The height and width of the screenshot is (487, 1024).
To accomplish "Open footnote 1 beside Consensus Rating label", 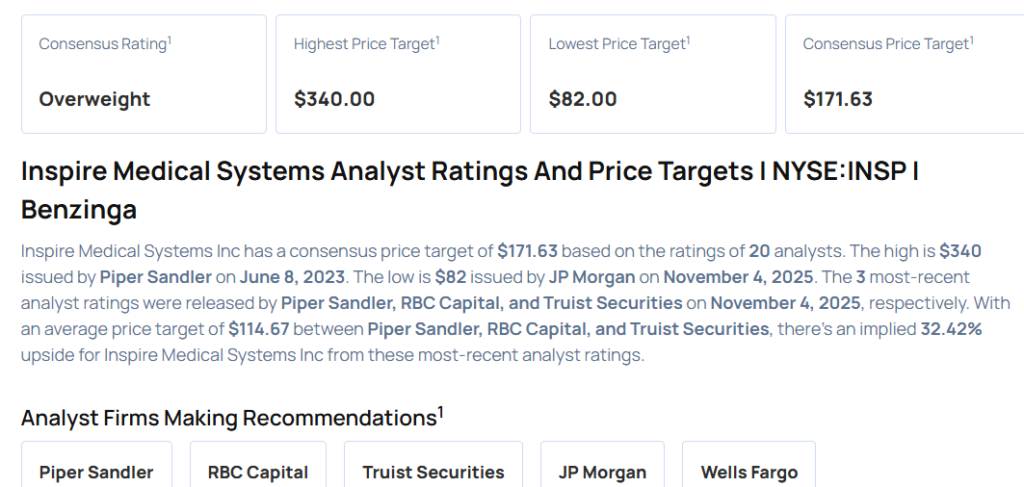I will (x=170, y=40).
